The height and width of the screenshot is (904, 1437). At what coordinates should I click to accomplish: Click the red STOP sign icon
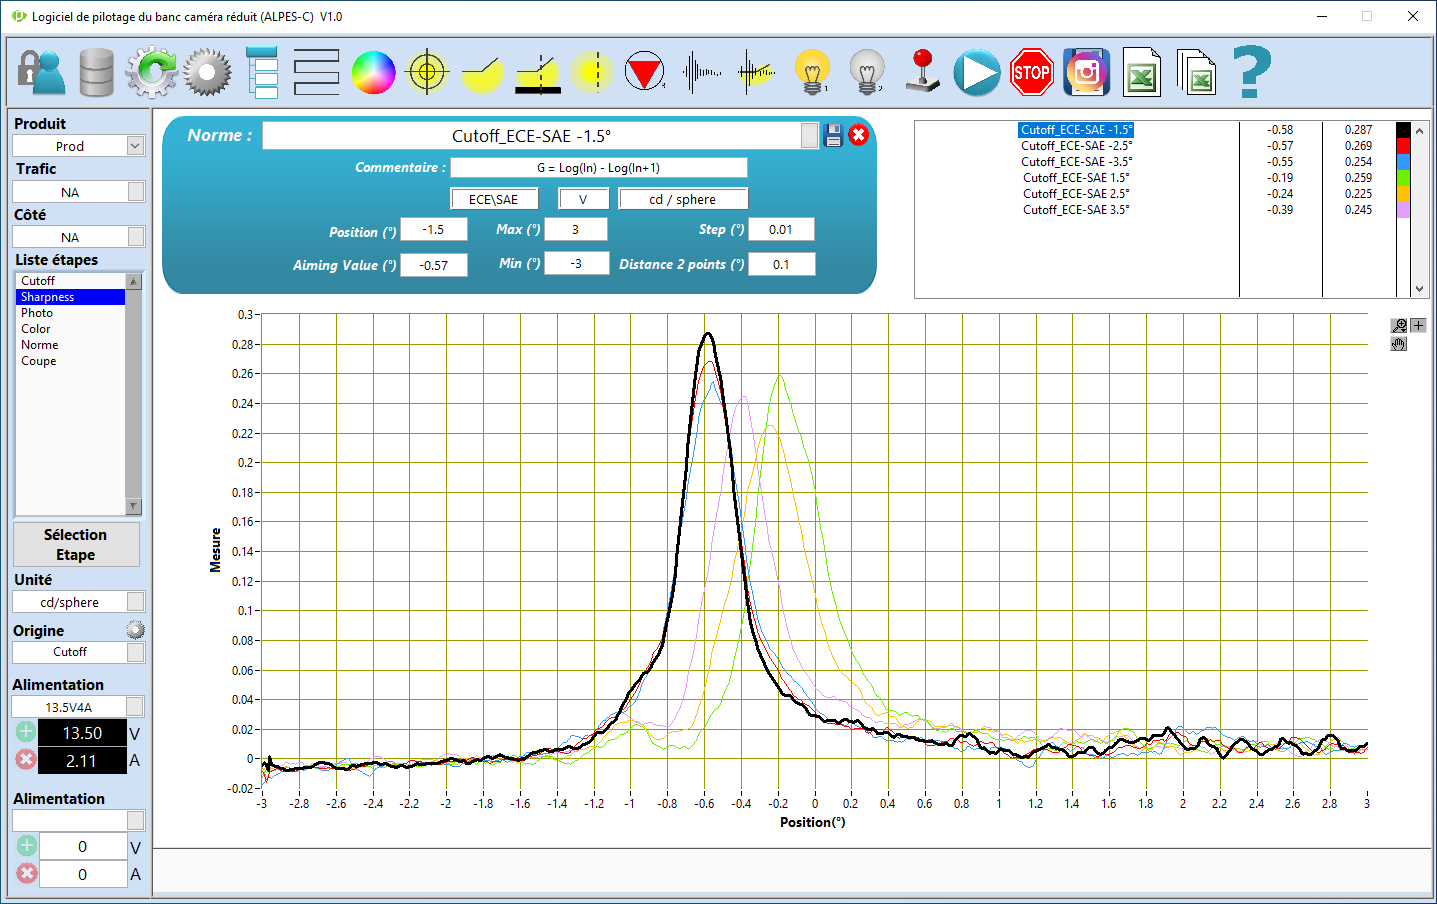coord(1031,73)
